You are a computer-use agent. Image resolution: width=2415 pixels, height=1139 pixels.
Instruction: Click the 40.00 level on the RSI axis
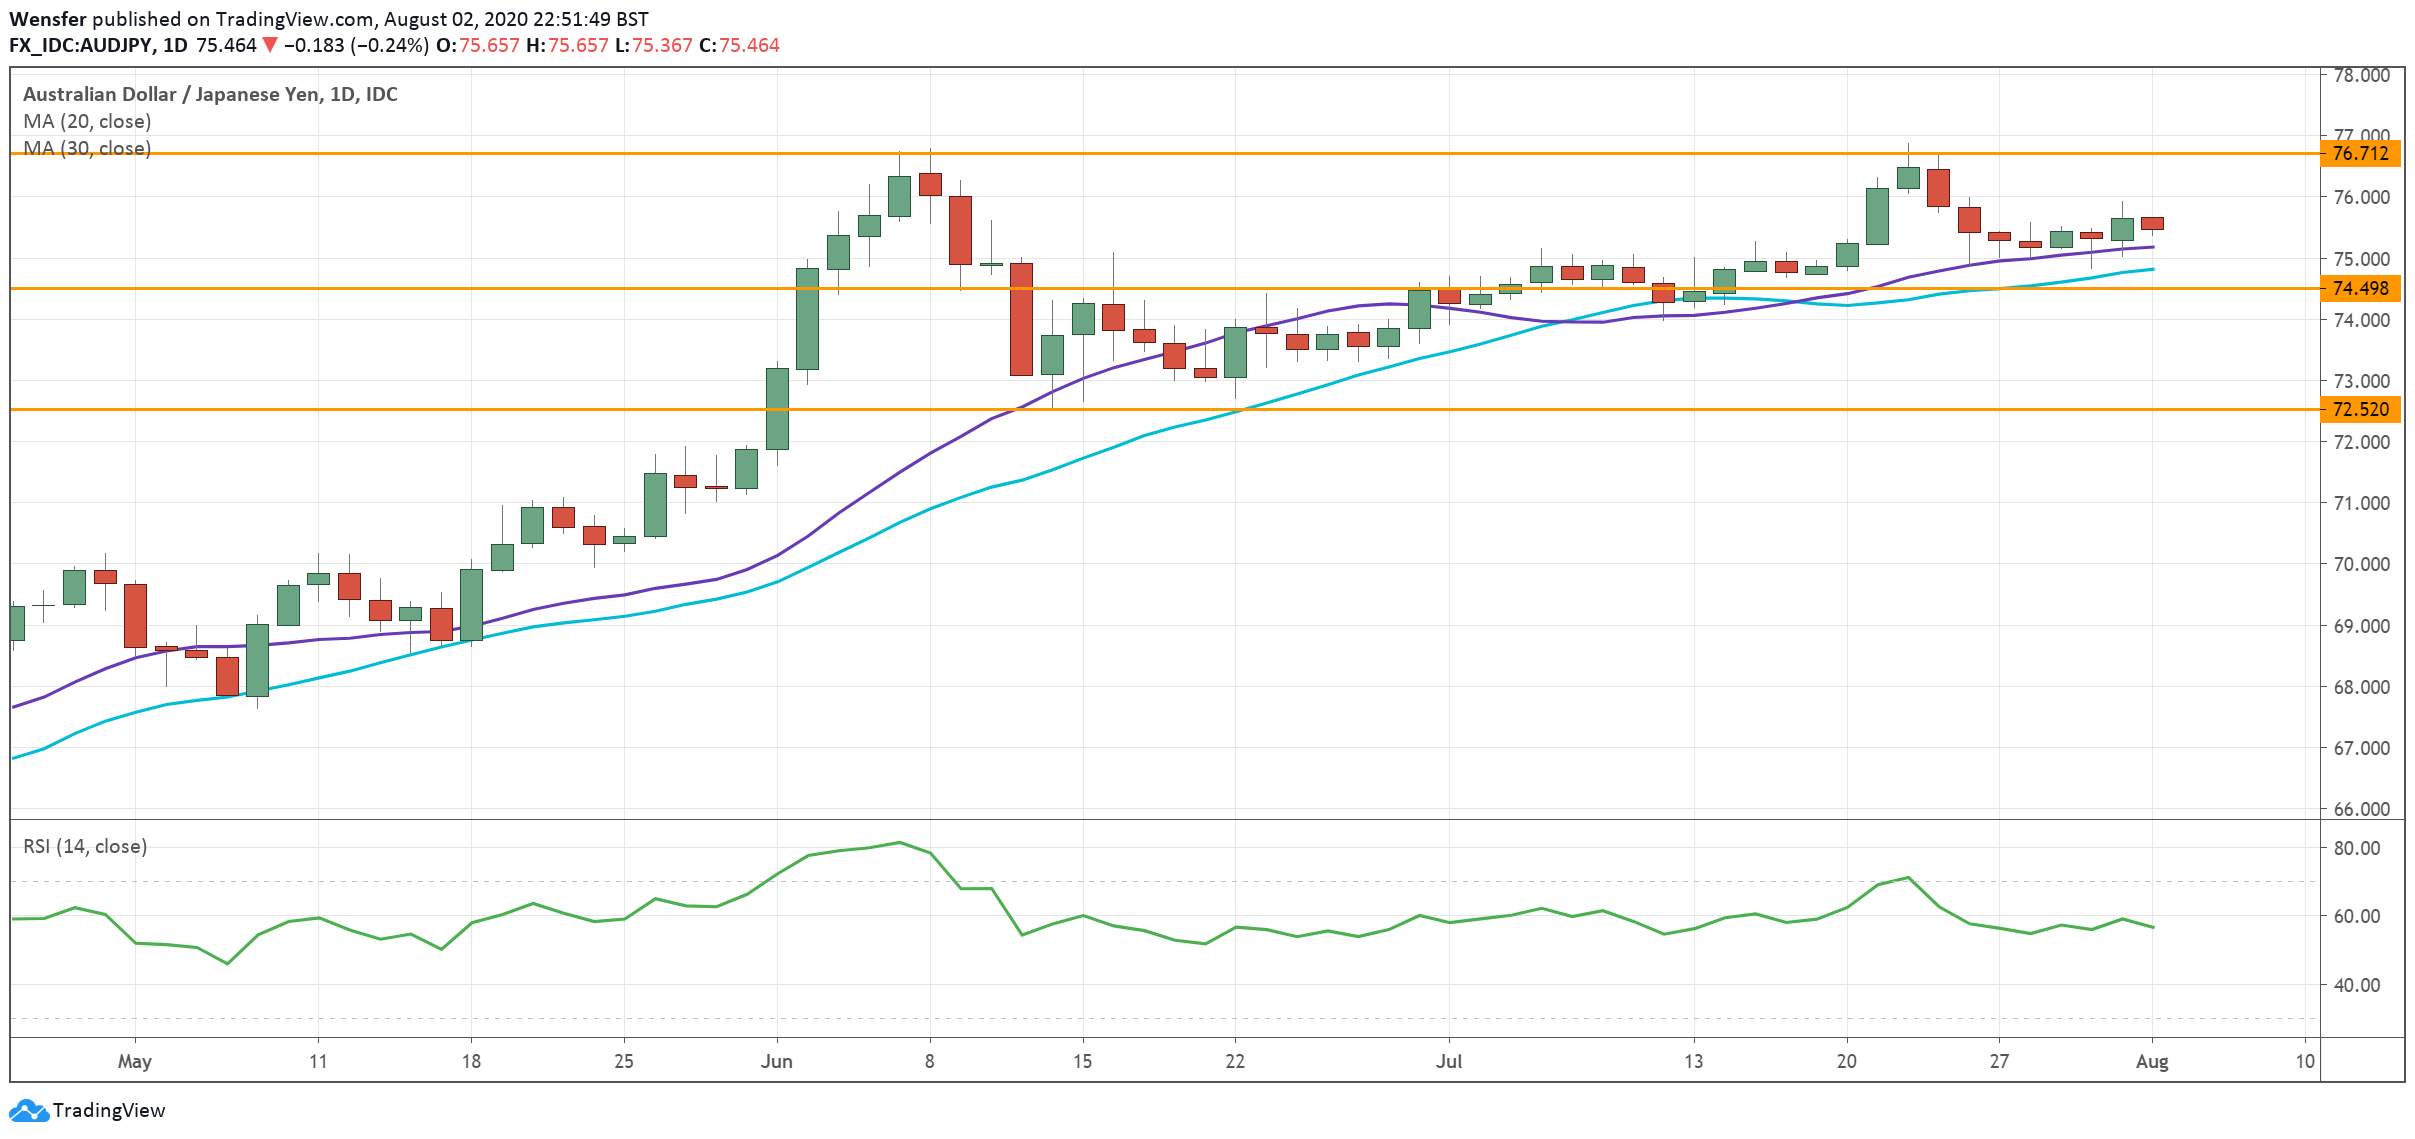pyautogui.click(x=2356, y=985)
